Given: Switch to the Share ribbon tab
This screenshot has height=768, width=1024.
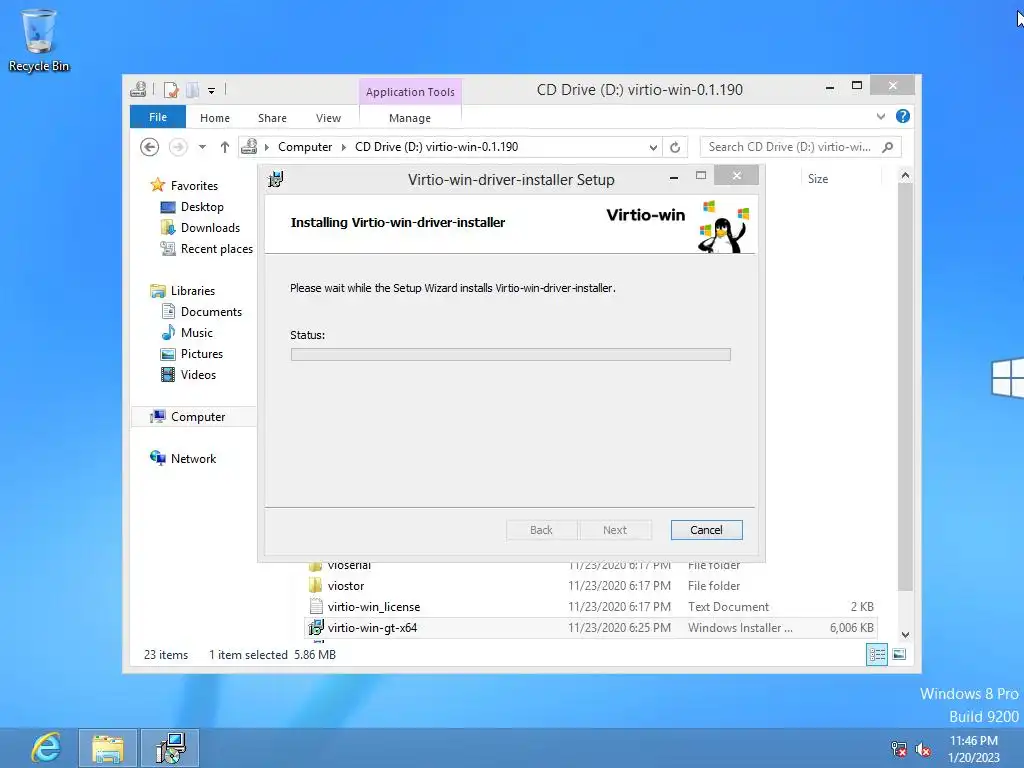Looking at the screenshot, I should [x=272, y=118].
